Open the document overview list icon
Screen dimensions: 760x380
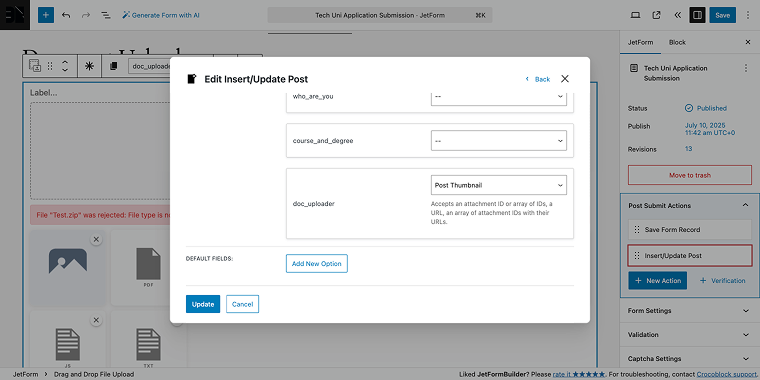pyautogui.click(x=106, y=15)
